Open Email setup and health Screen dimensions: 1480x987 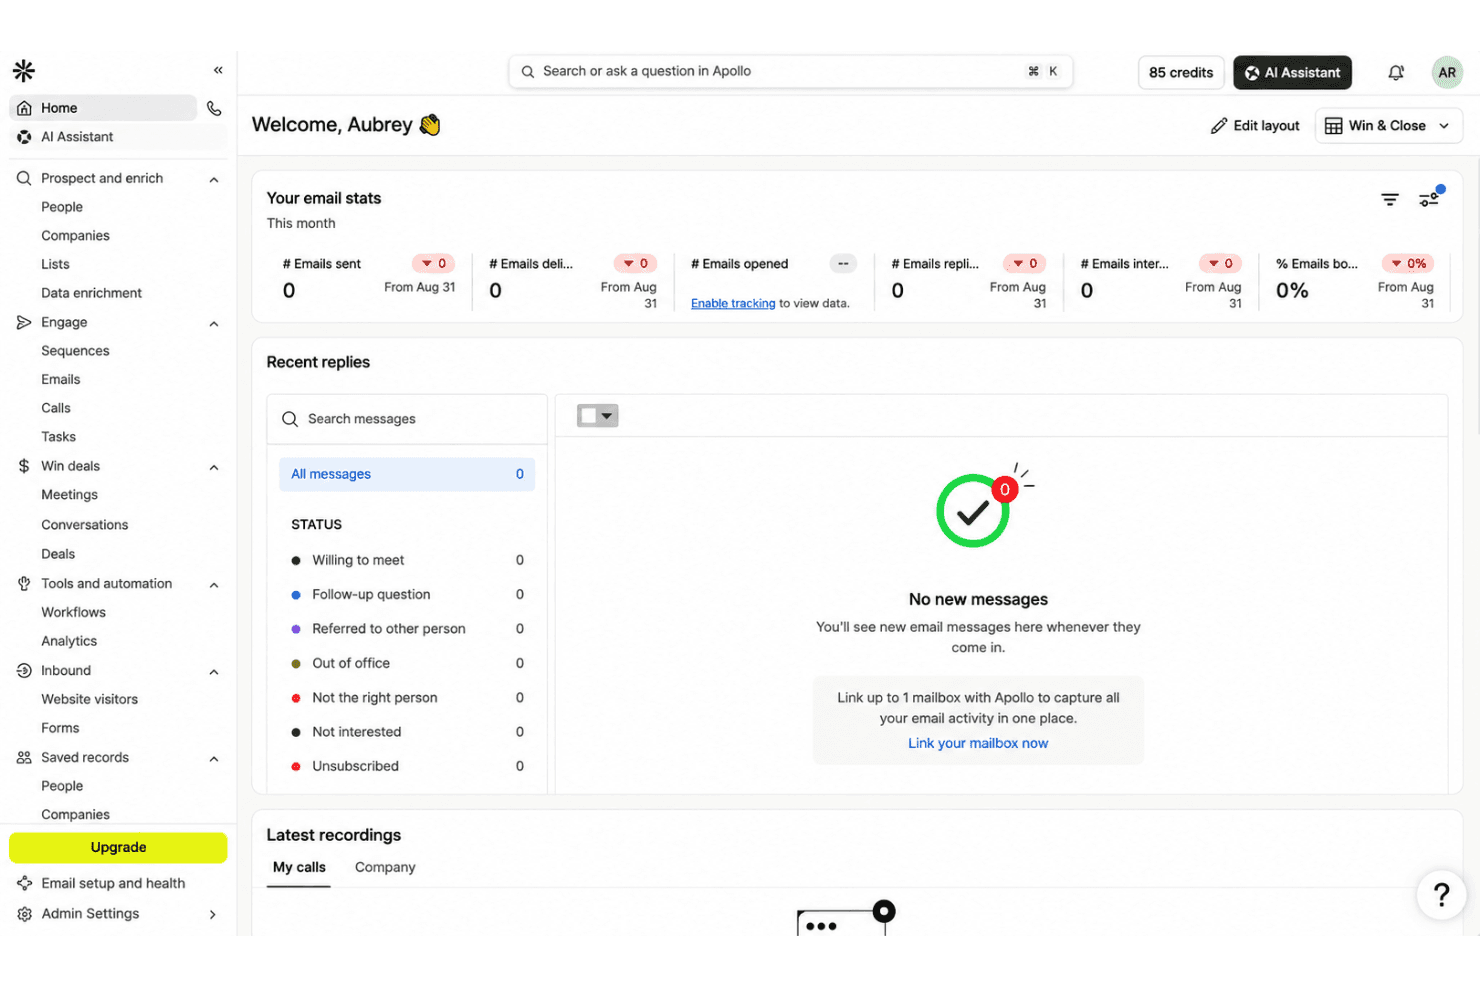pos(113,883)
